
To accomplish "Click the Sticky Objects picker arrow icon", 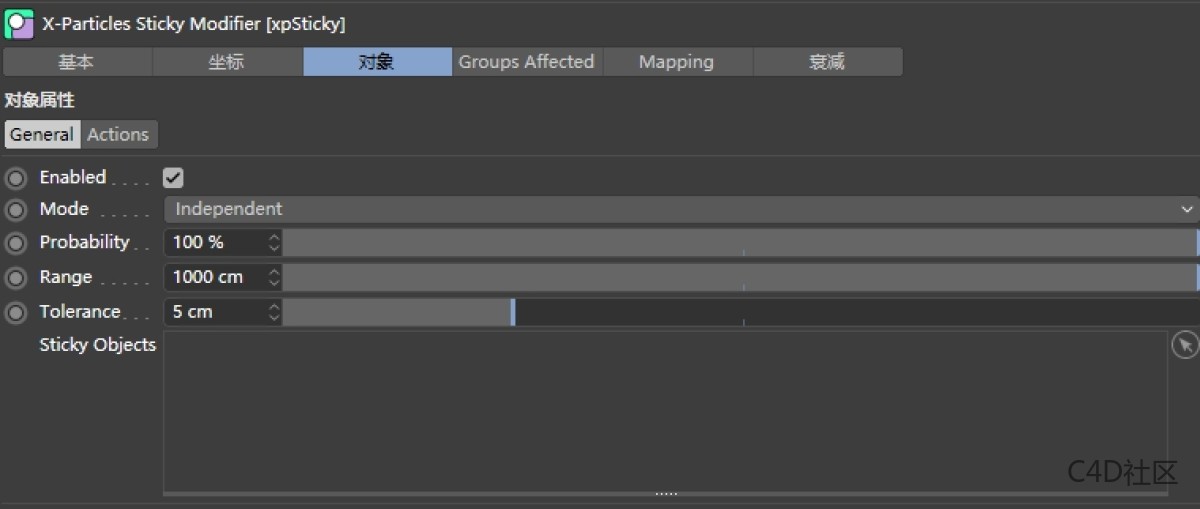I will (x=1184, y=345).
